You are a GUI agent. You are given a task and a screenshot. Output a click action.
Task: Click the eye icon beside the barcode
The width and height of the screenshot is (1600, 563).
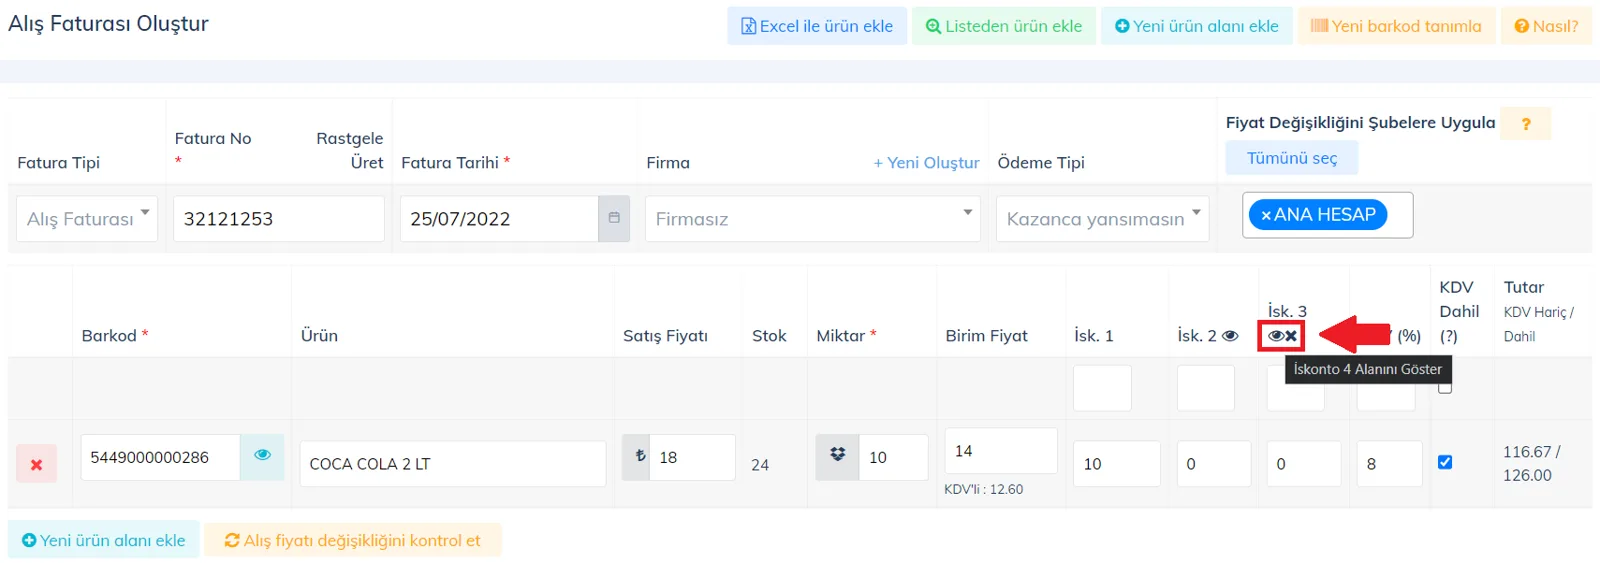(x=262, y=455)
